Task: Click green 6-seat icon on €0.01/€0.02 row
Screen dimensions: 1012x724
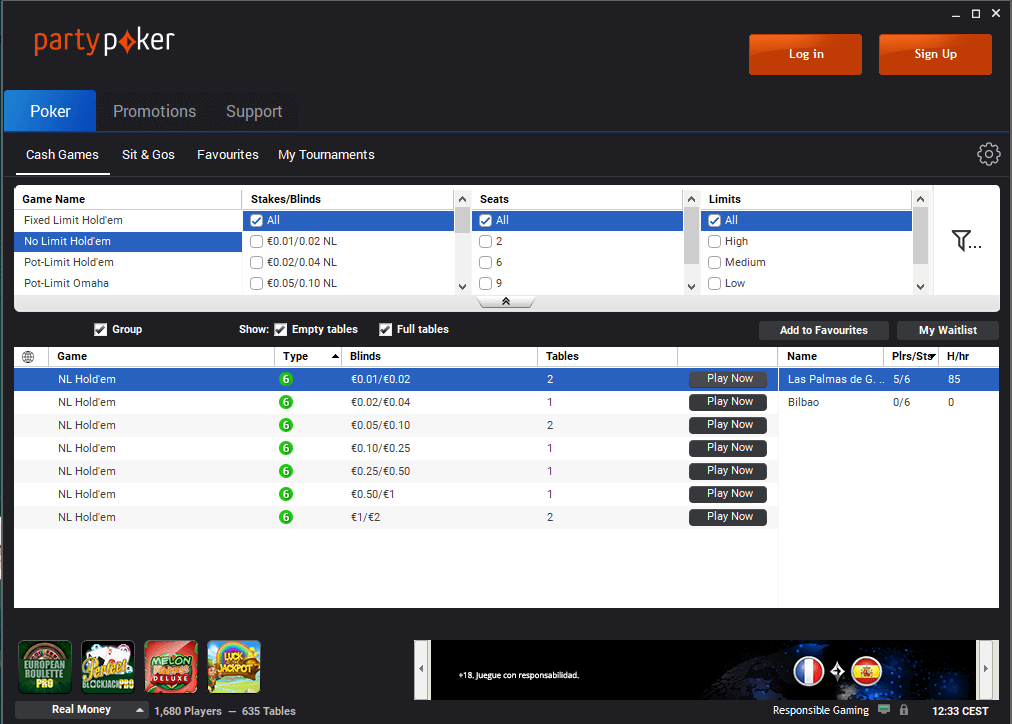Action: tap(286, 379)
